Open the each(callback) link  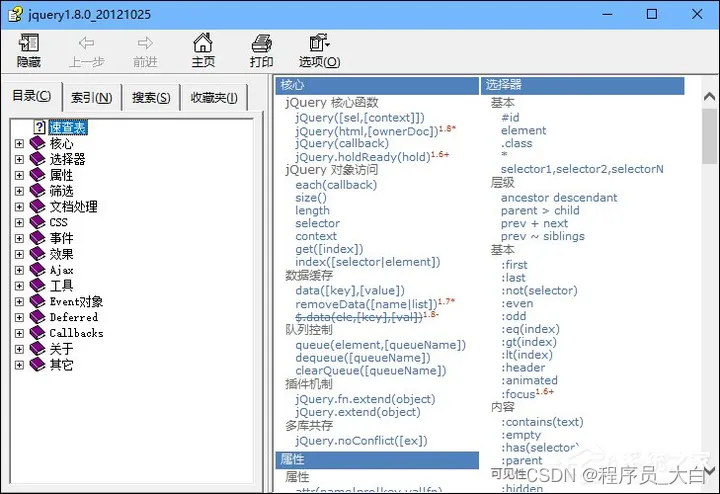click(x=336, y=185)
